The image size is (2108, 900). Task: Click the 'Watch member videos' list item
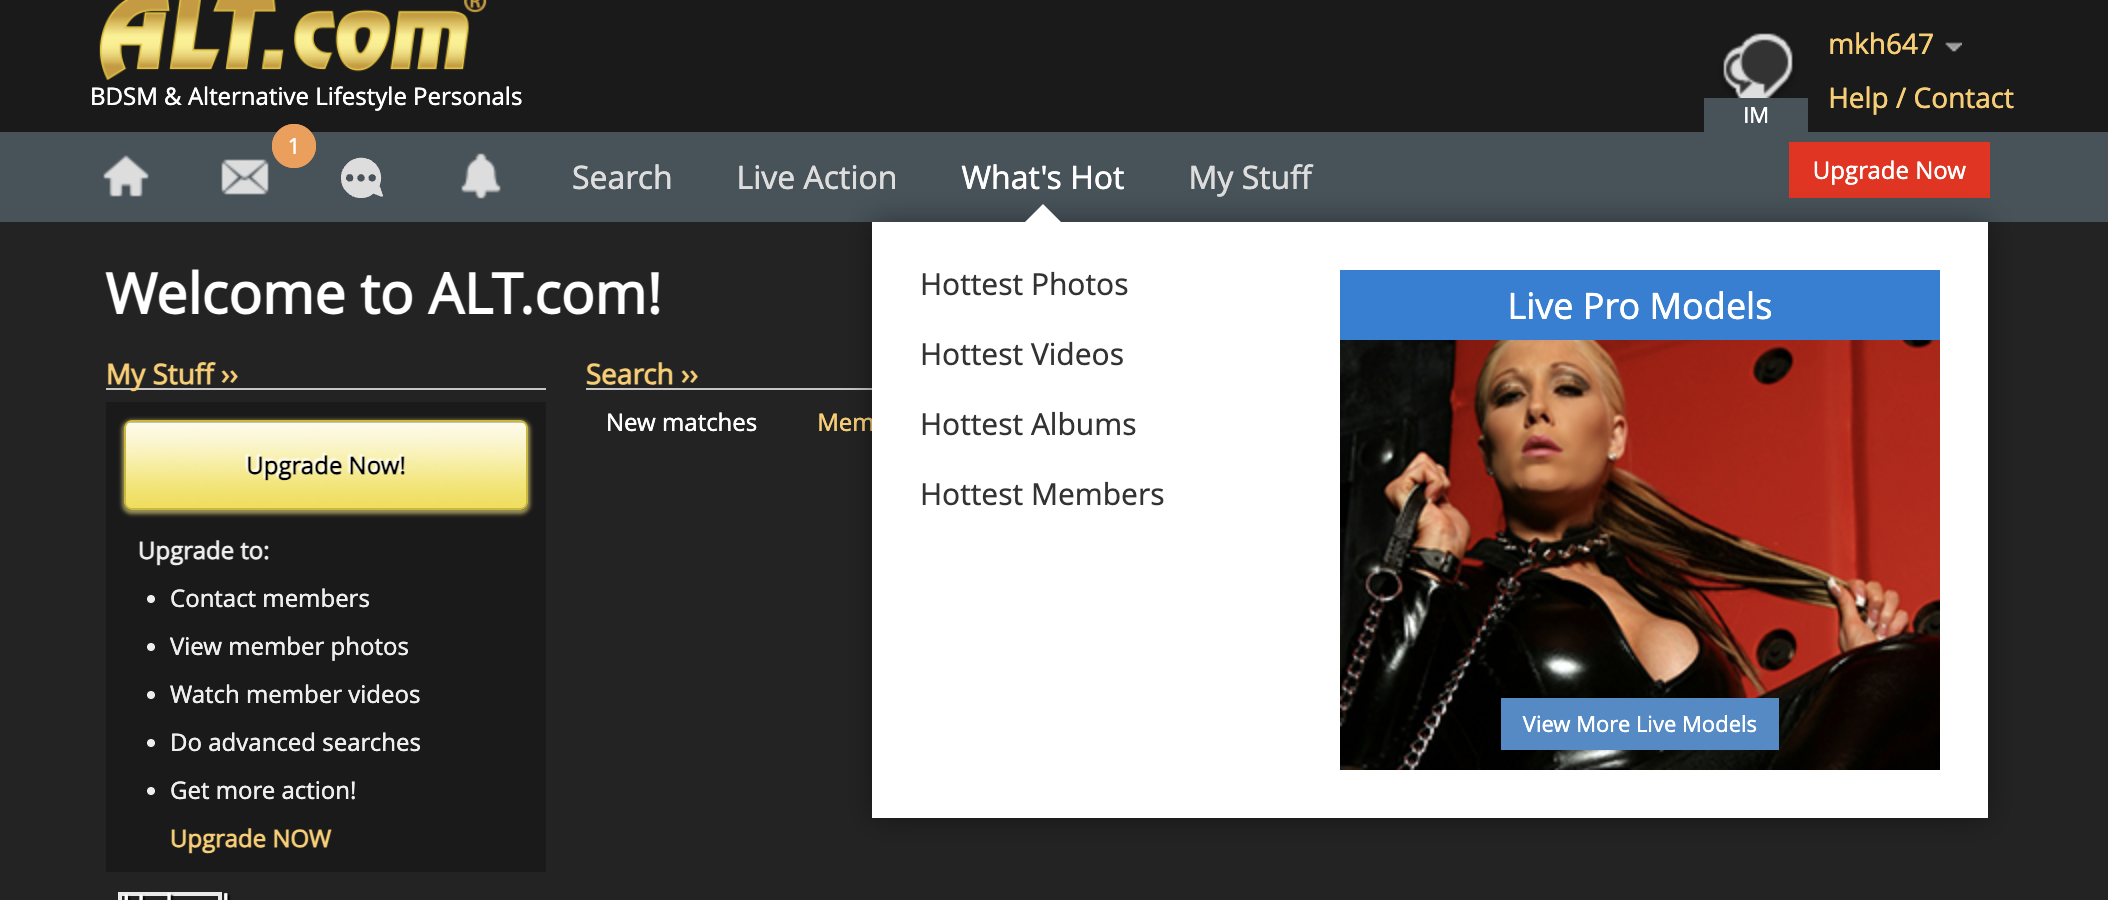click(295, 694)
